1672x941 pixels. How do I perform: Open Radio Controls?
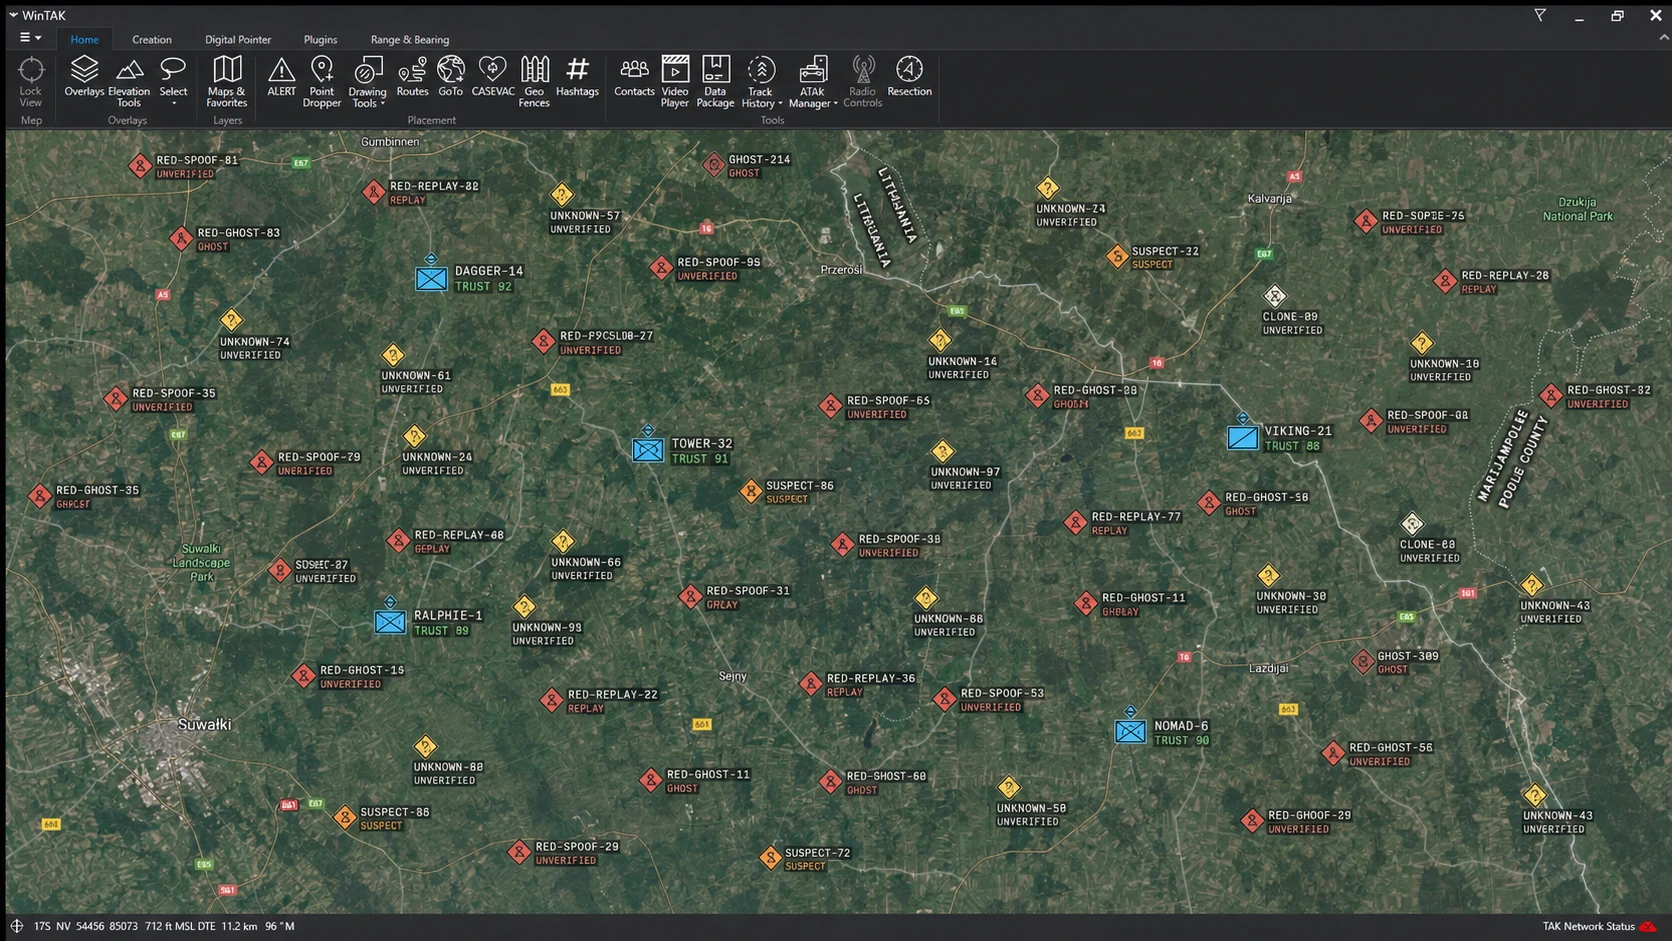tap(862, 82)
